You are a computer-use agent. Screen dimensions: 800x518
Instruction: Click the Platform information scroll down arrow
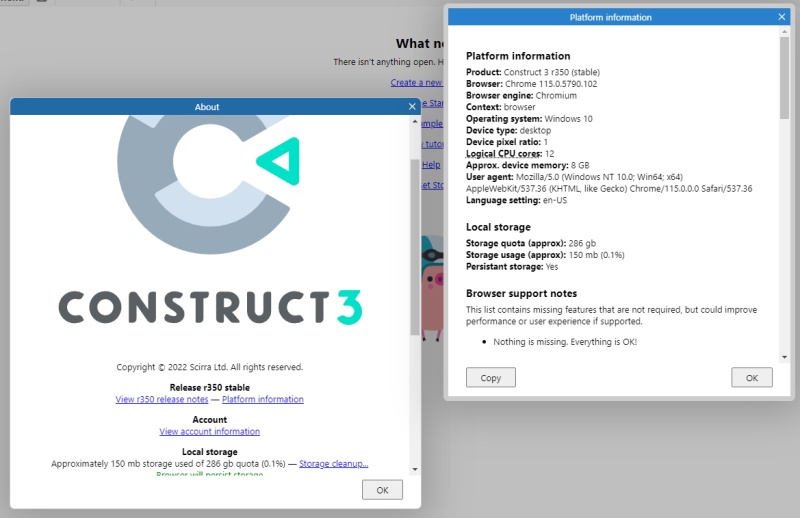784,357
